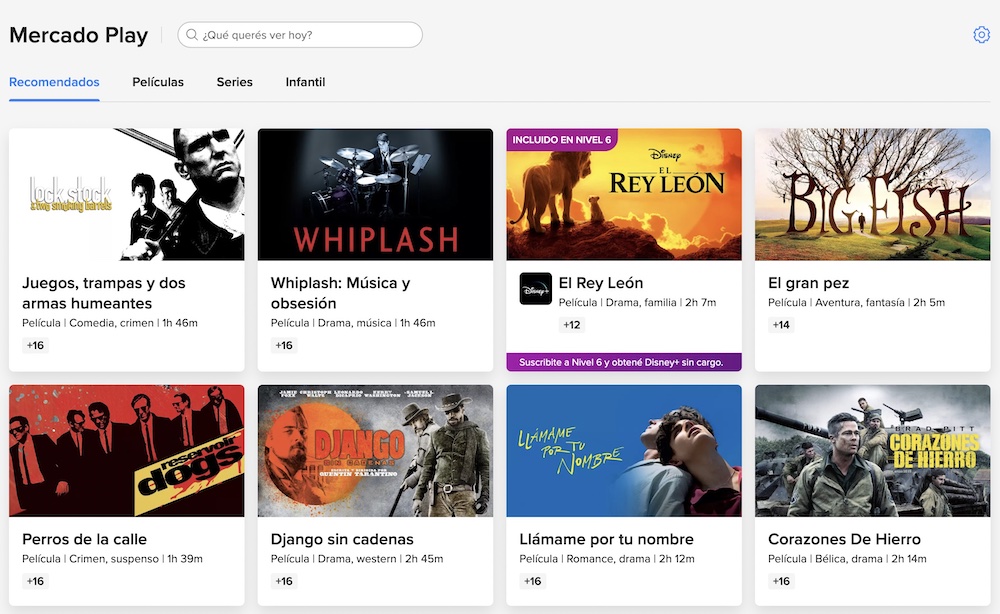Click the search magnifier icon

192,34
